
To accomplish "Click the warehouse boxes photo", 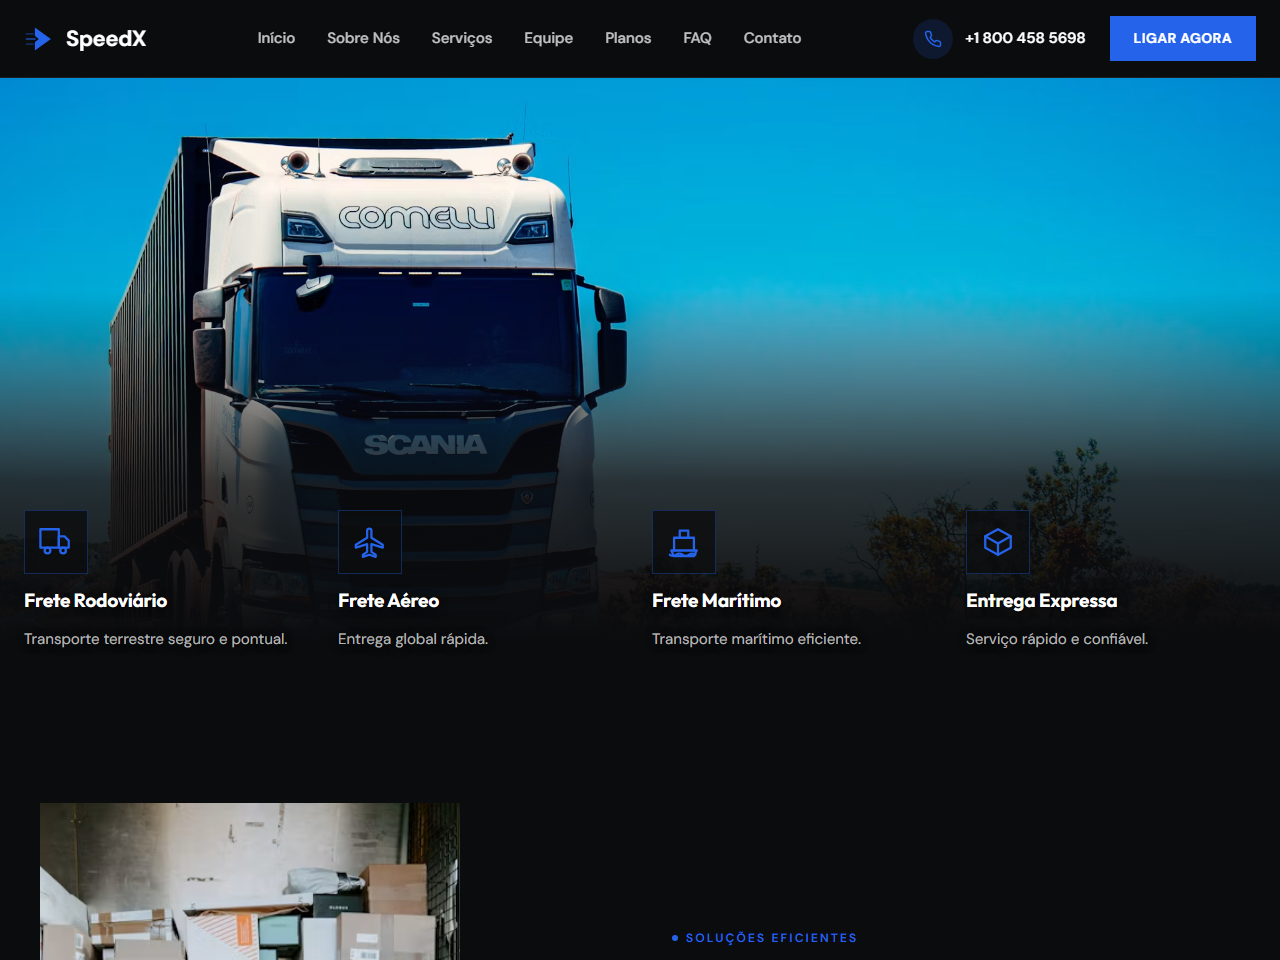I will (x=250, y=881).
